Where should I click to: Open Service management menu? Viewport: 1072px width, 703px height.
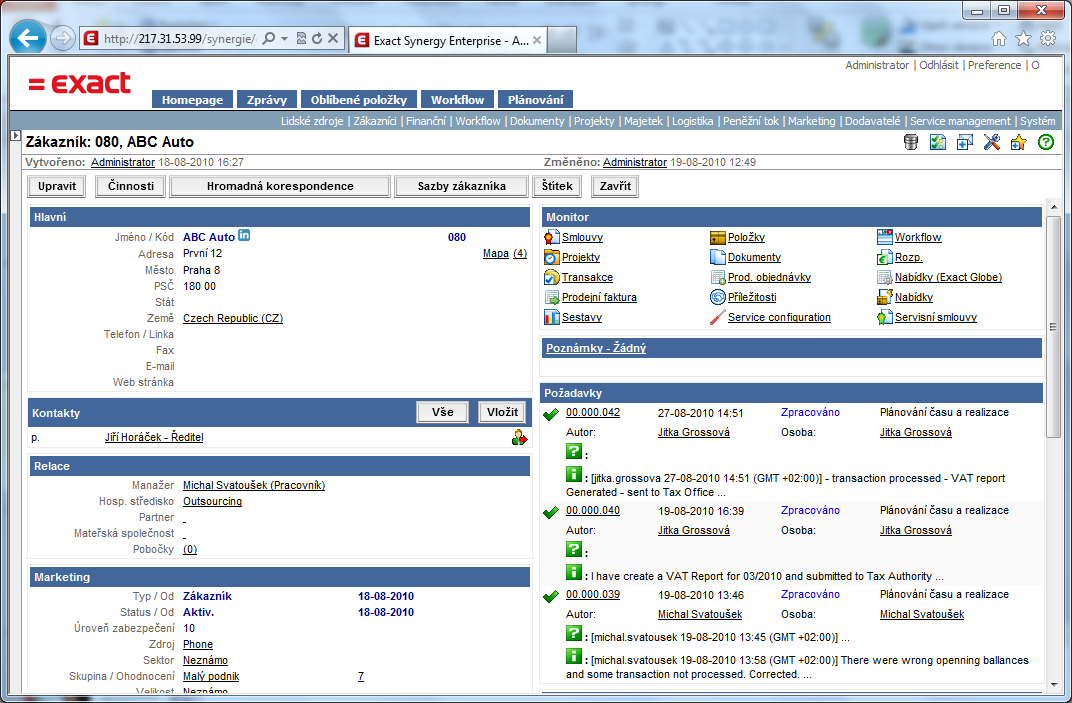(x=960, y=121)
